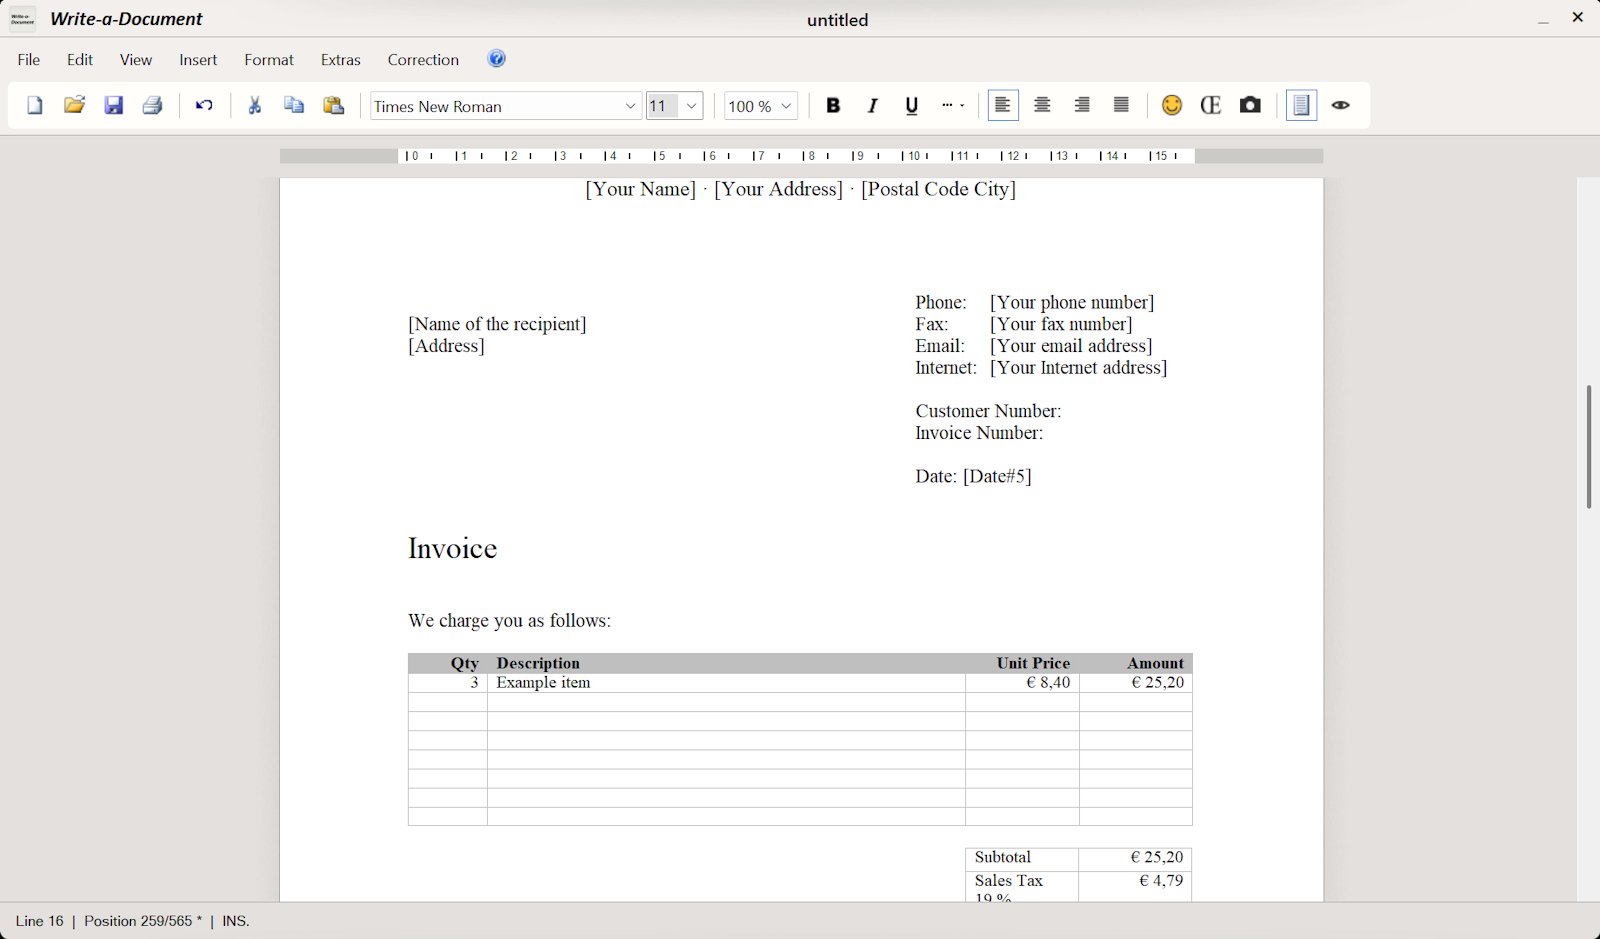Click the unit price cell € 8,40

click(1022, 683)
